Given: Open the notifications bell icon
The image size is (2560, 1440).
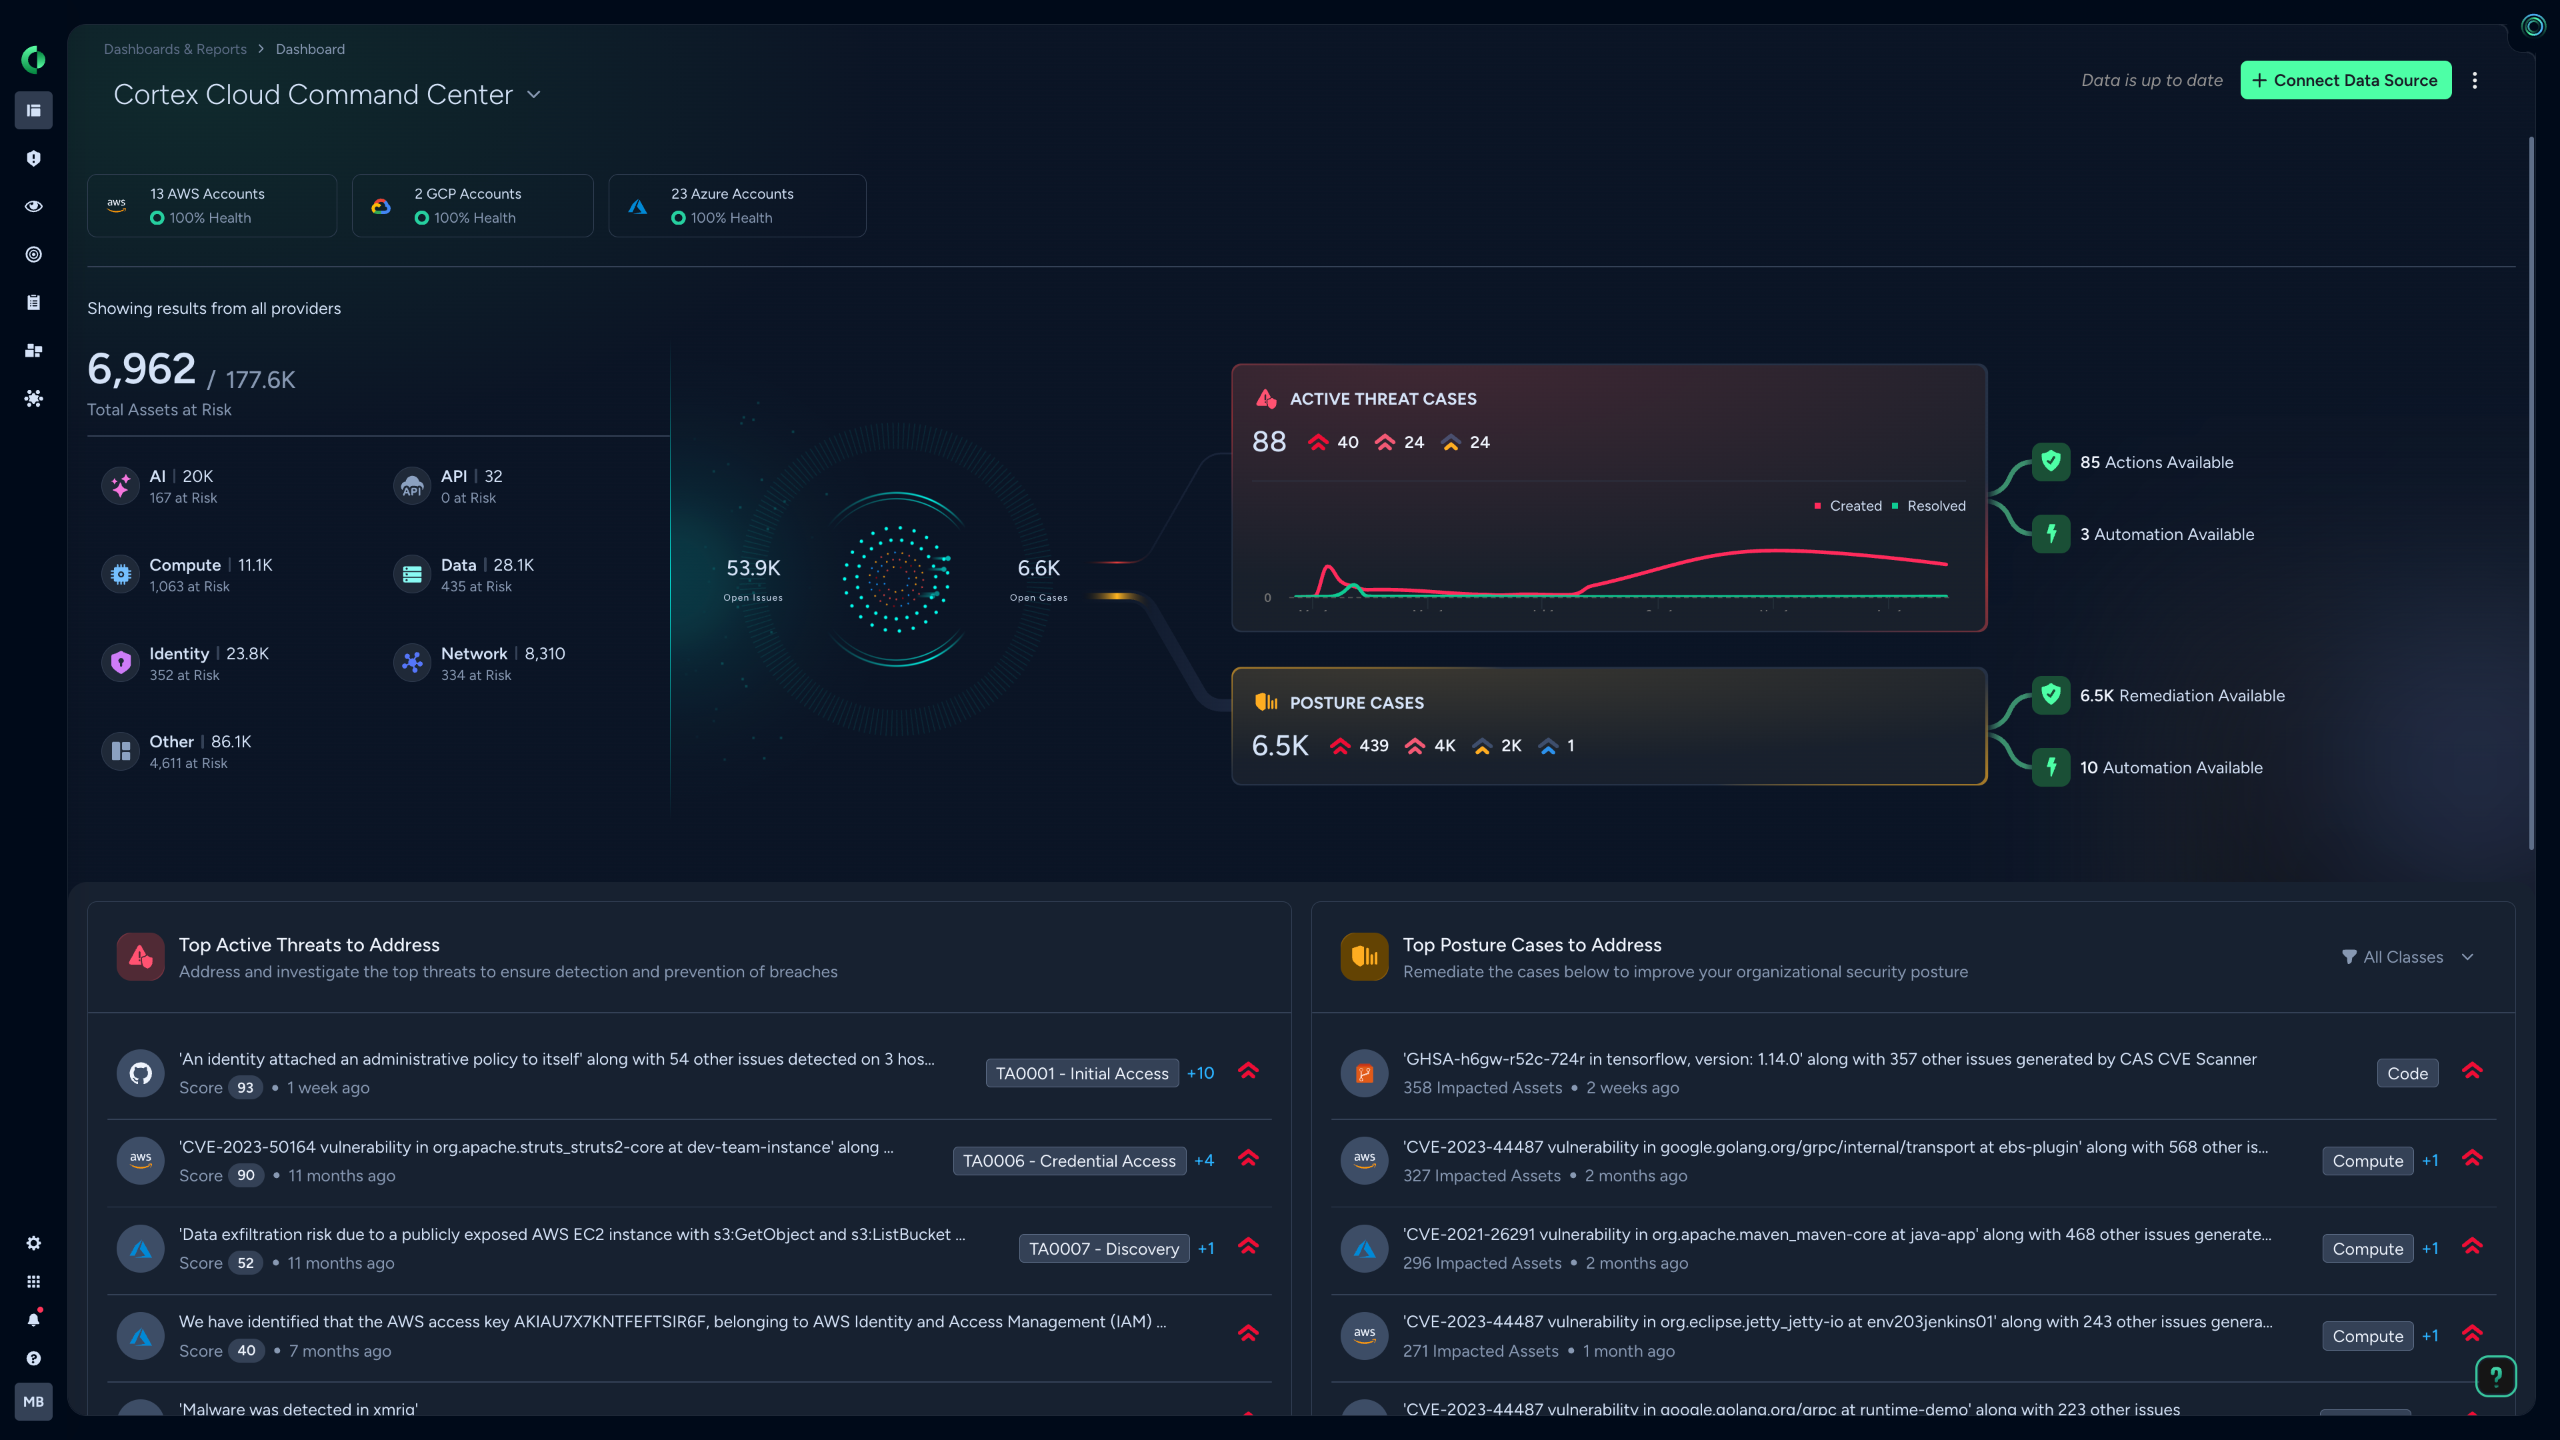Looking at the screenshot, I should click(33, 1320).
